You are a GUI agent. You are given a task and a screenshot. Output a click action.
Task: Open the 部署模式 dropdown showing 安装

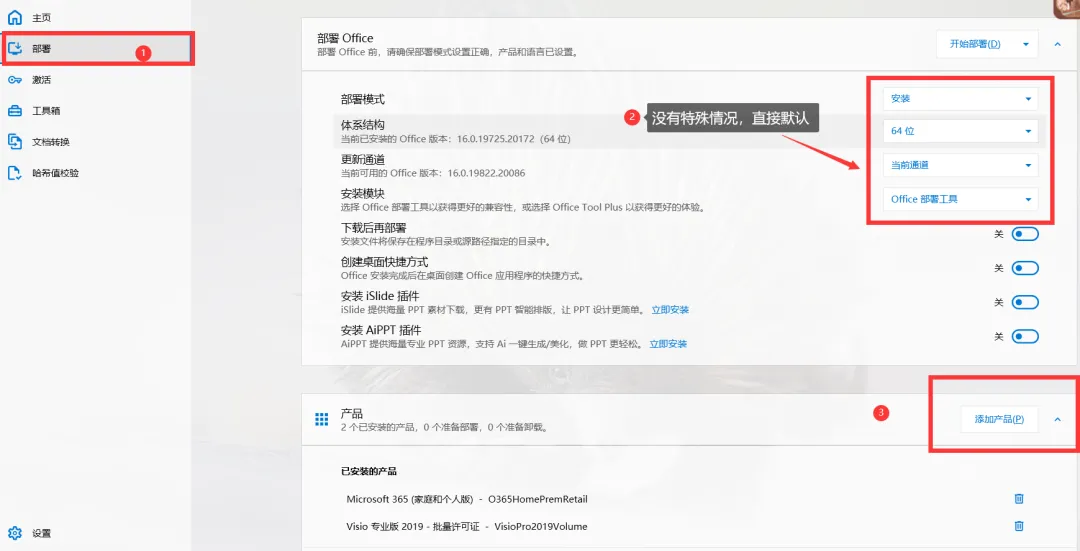point(961,98)
